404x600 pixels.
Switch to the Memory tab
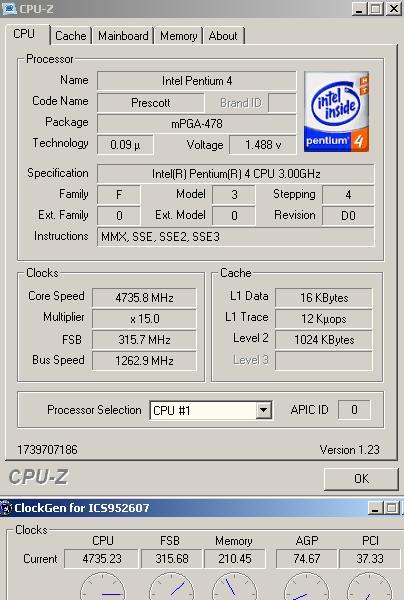(x=178, y=36)
